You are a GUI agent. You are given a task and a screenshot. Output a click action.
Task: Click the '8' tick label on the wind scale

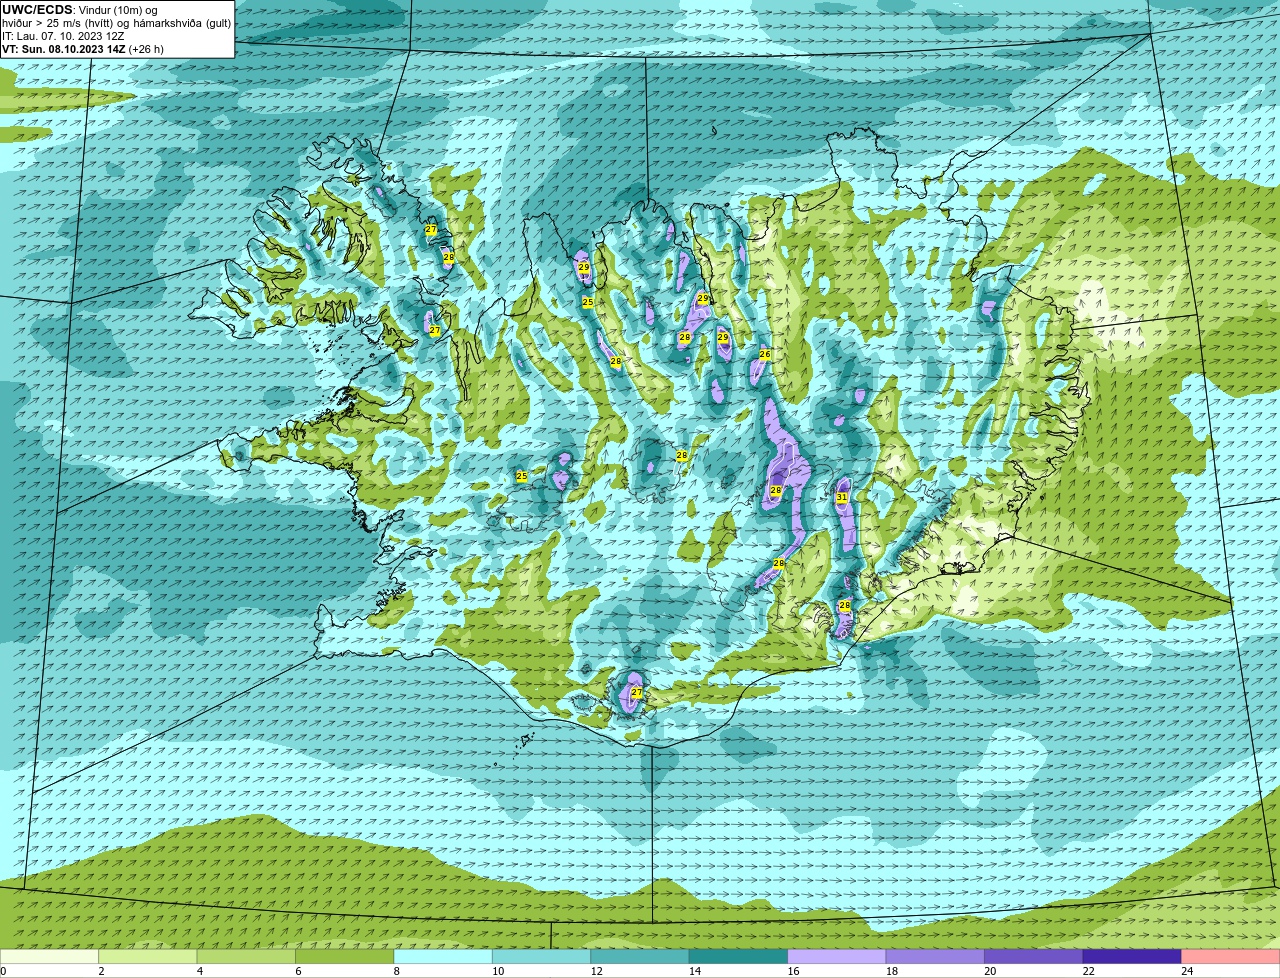click(397, 971)
